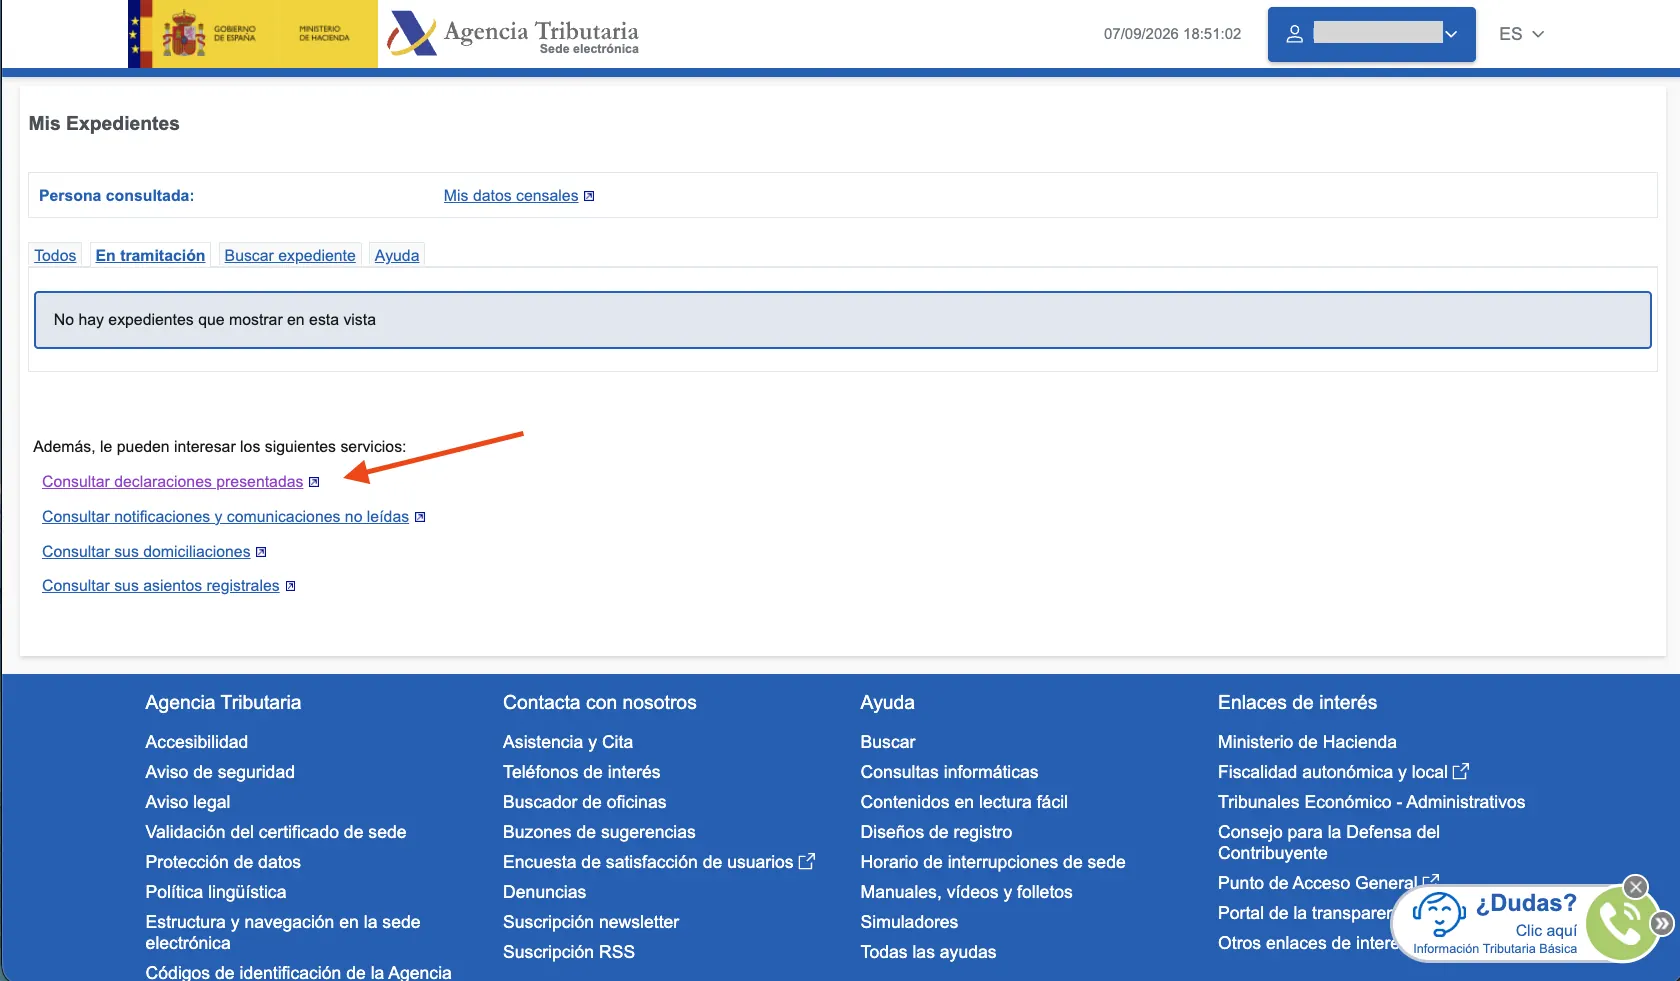Switch to the Todos tab
1680x981 pixels.
(x=55, y=255)
